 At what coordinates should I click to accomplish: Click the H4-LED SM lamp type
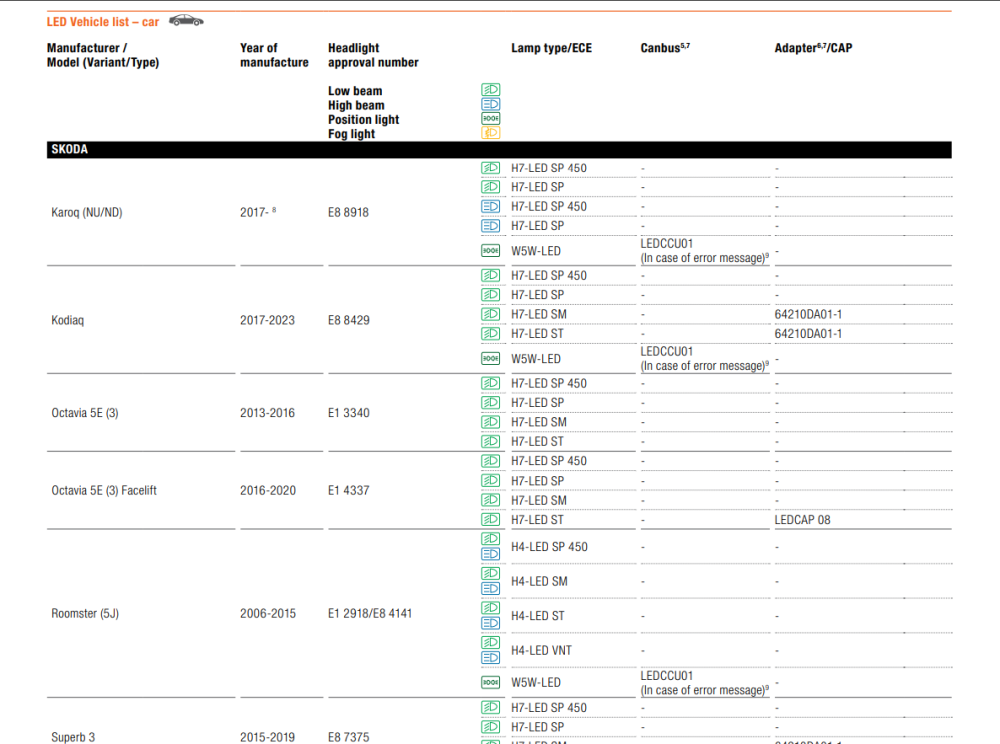pyautogui.click(x=539, y=581)
